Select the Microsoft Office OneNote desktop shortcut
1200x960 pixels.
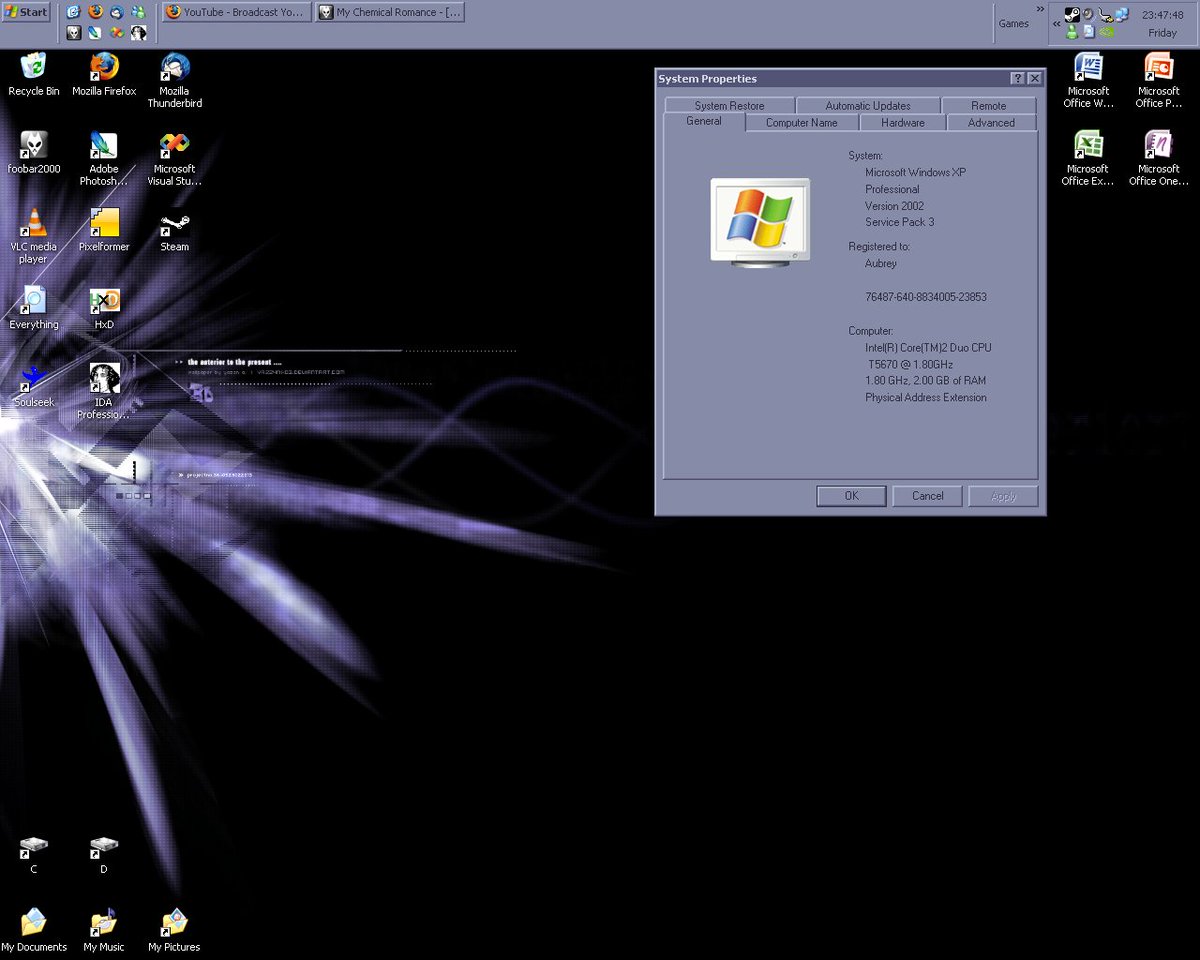point(1158,160)
